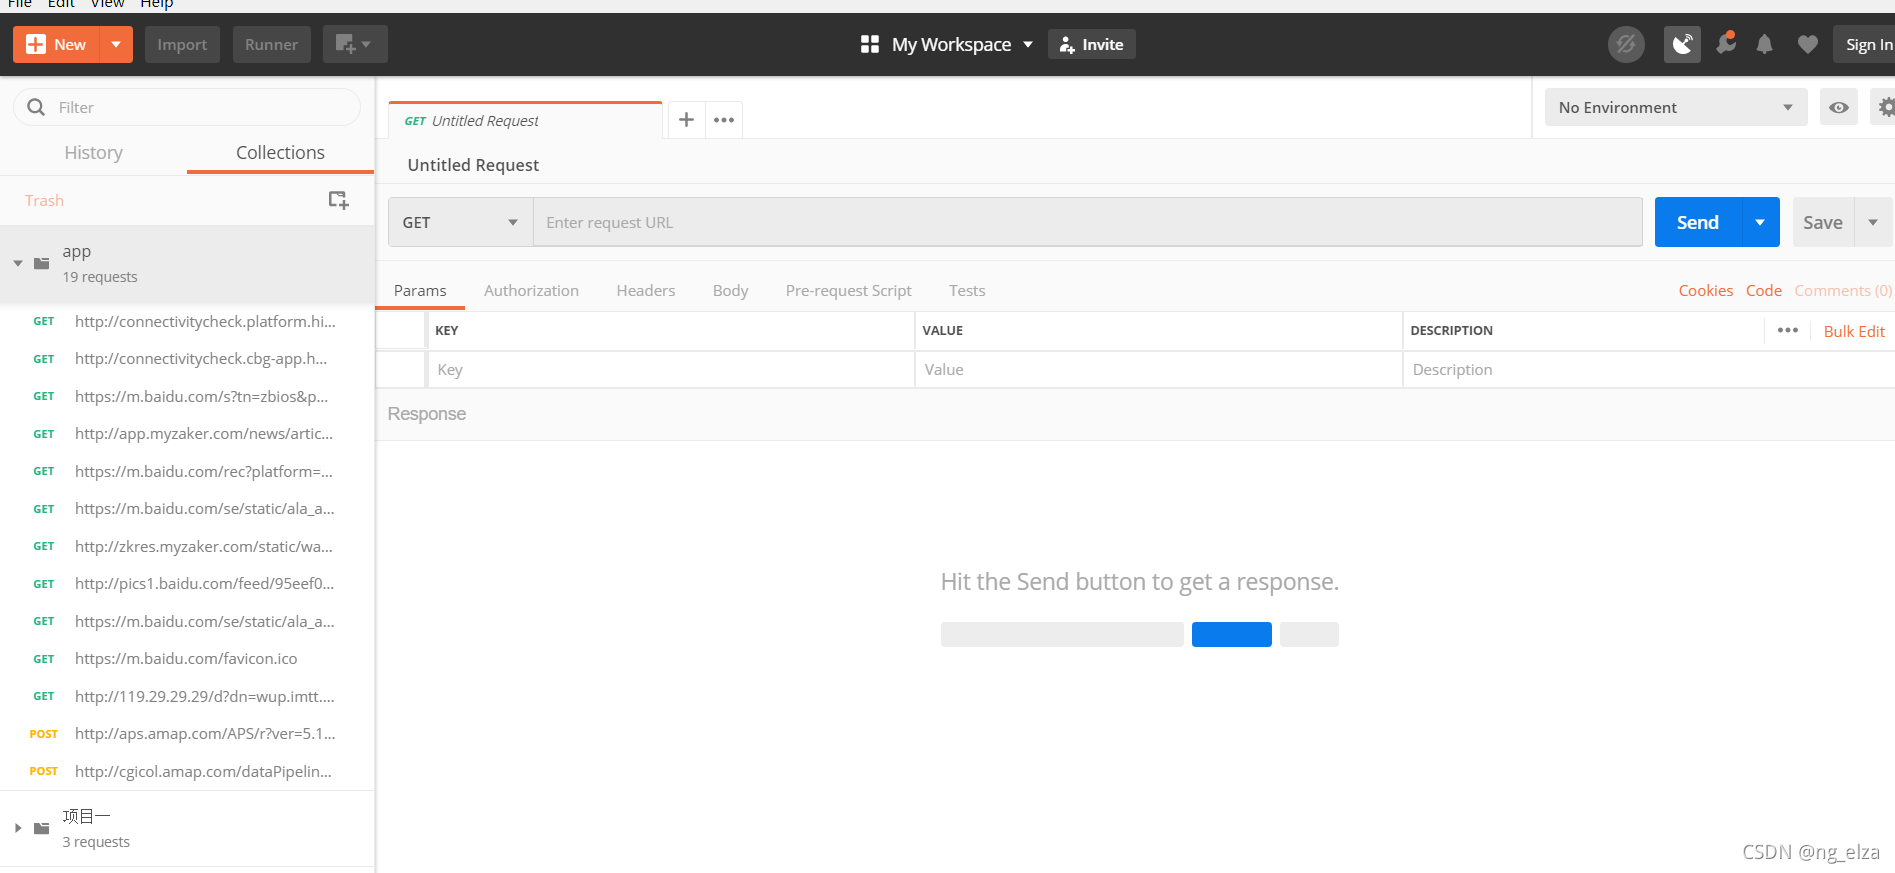Open the Code link
The width and height of the screenshot is (1895, 873).
(x=1764, y=290)
